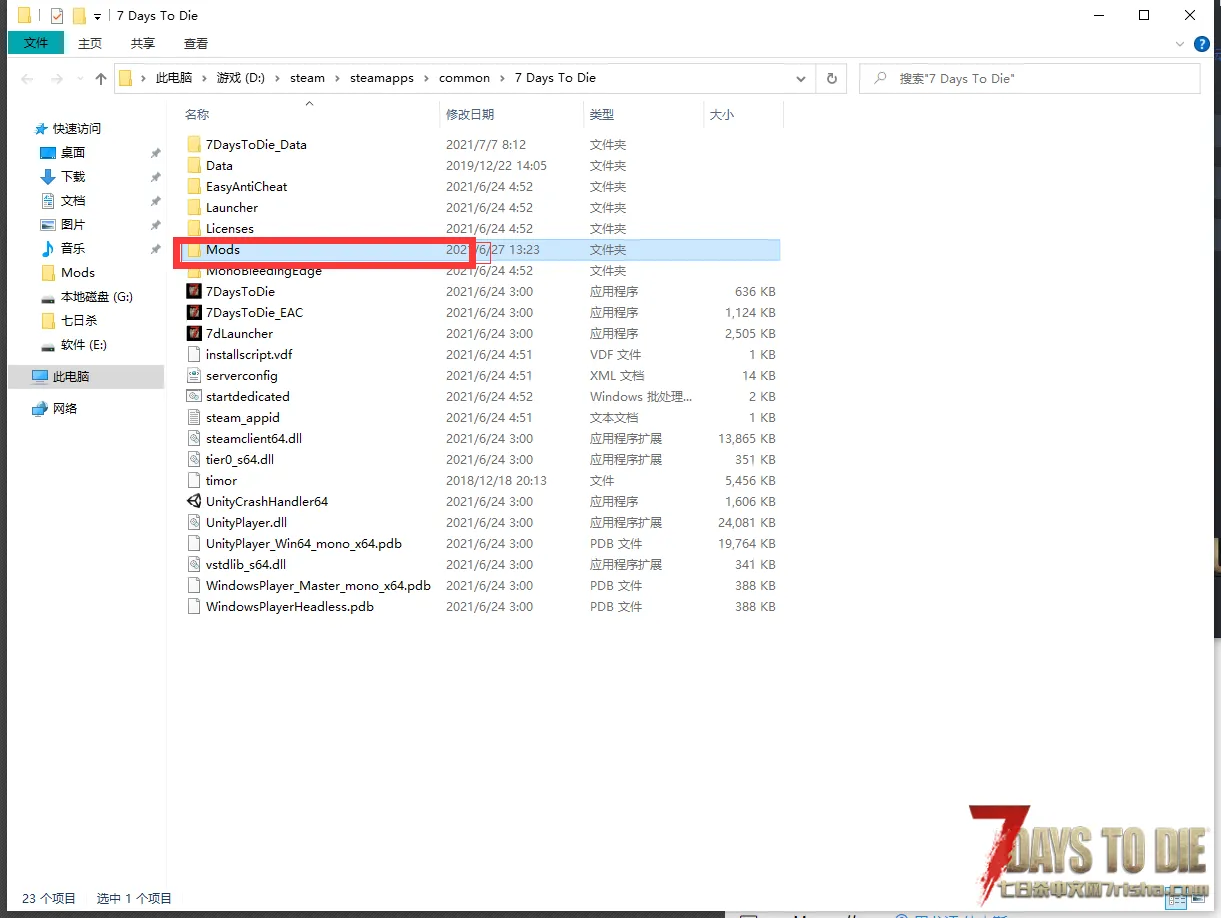Switch to the details view layout button
1221x918 pixels.
coord(1176,898)
